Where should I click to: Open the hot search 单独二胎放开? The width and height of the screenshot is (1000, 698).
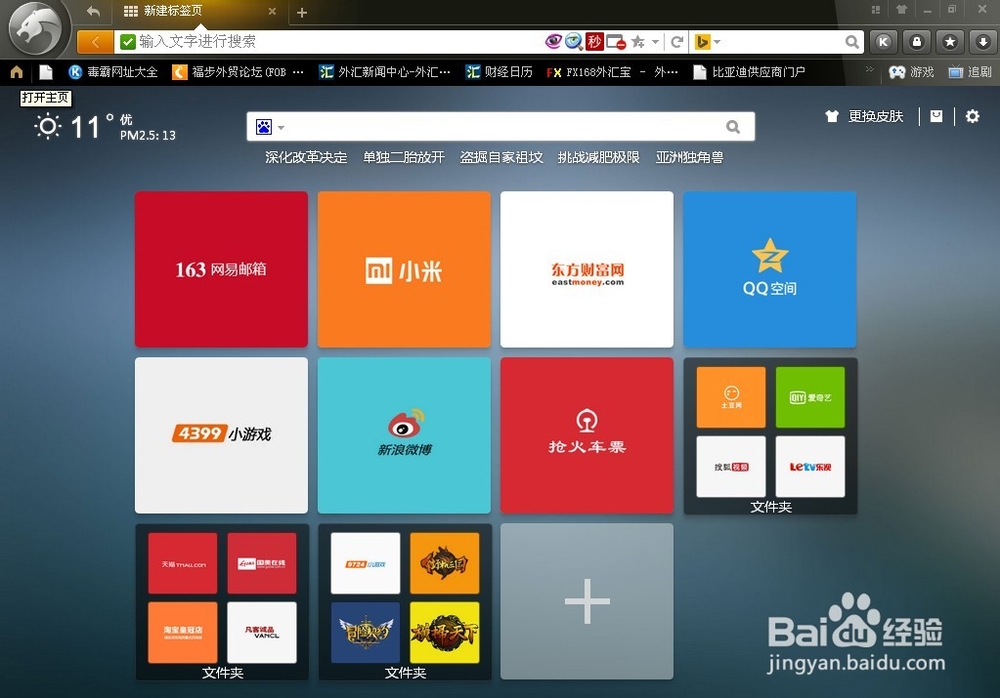tap(404, 157)
